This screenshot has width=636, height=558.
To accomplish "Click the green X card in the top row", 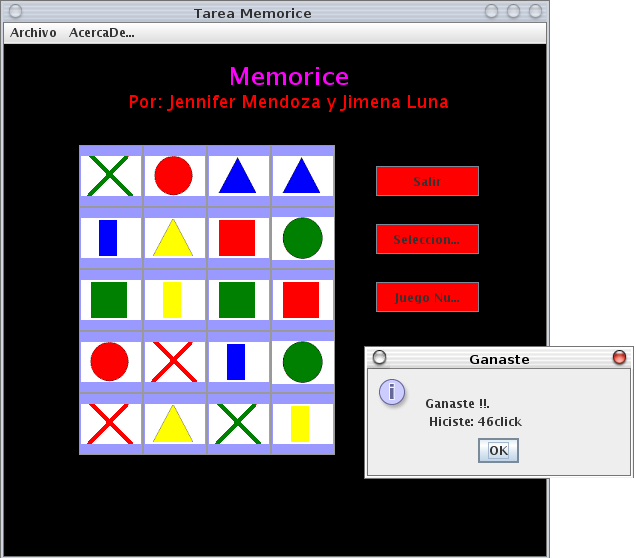I will 111,176.
